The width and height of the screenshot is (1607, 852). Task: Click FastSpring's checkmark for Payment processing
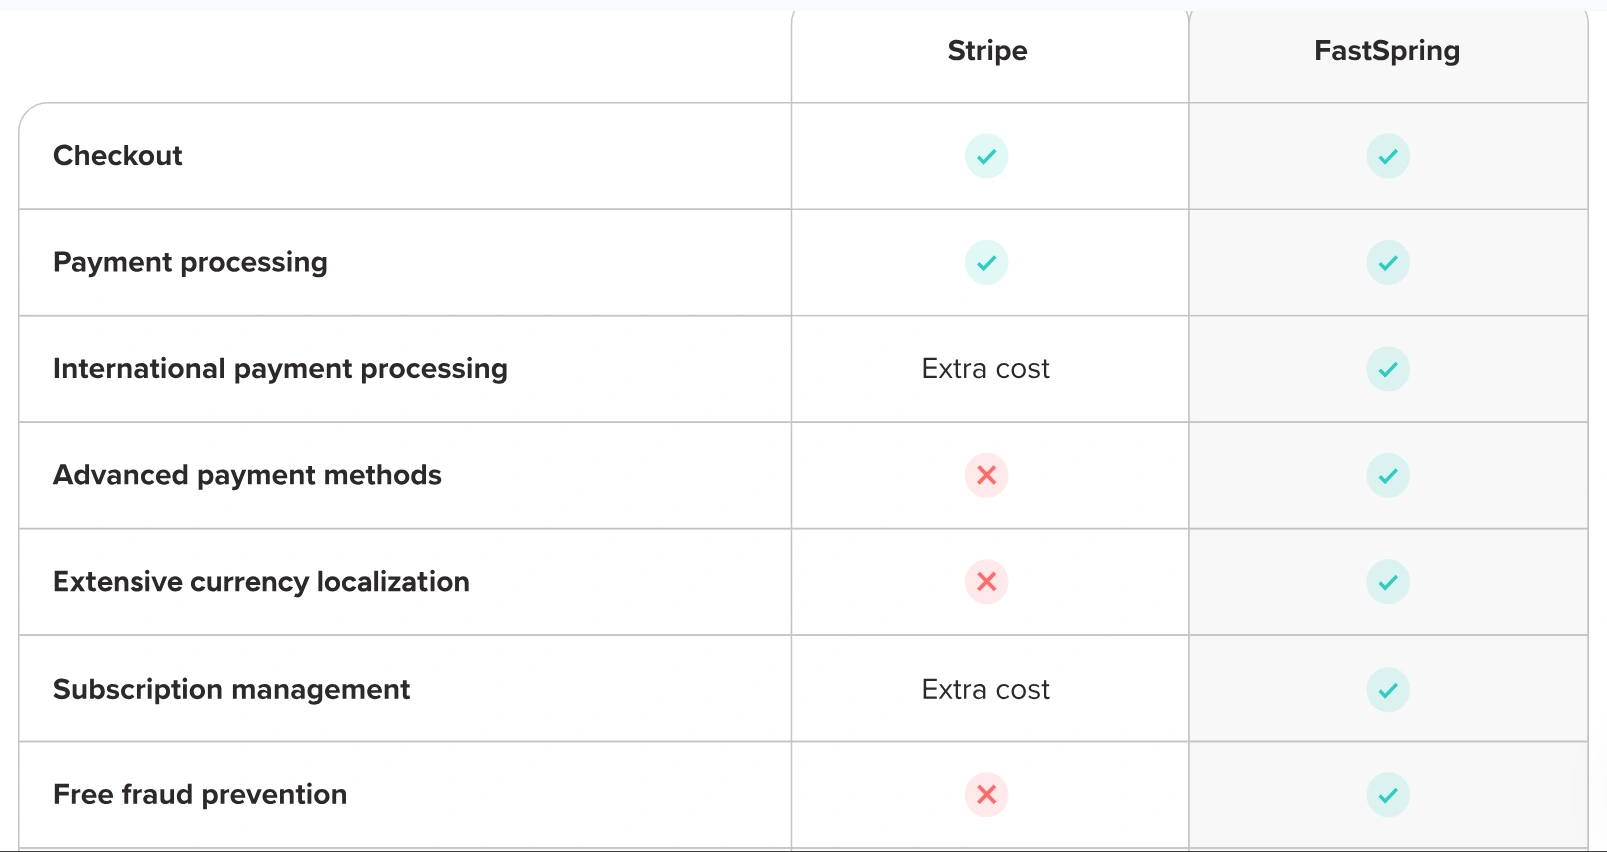(x=1388, y=263)
